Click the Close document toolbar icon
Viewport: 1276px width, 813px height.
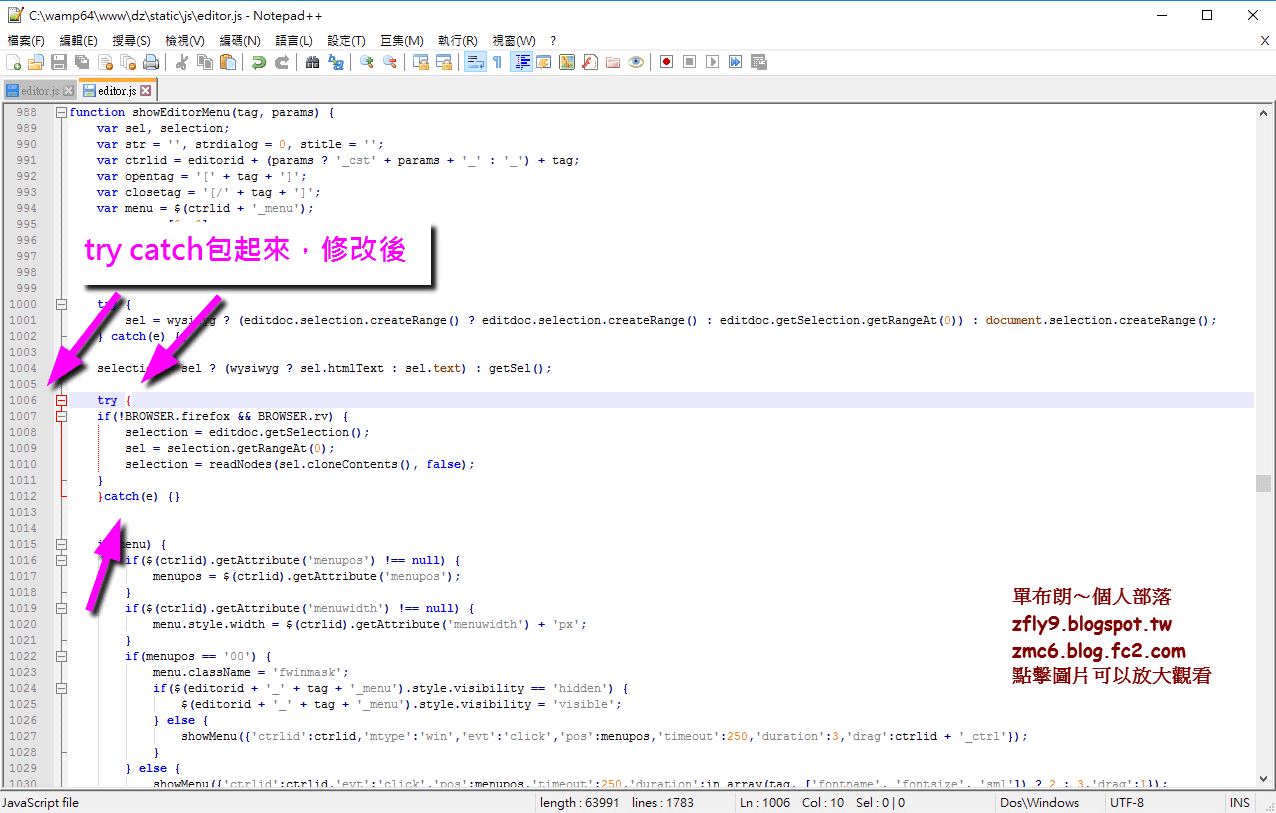tap(104, 62)
